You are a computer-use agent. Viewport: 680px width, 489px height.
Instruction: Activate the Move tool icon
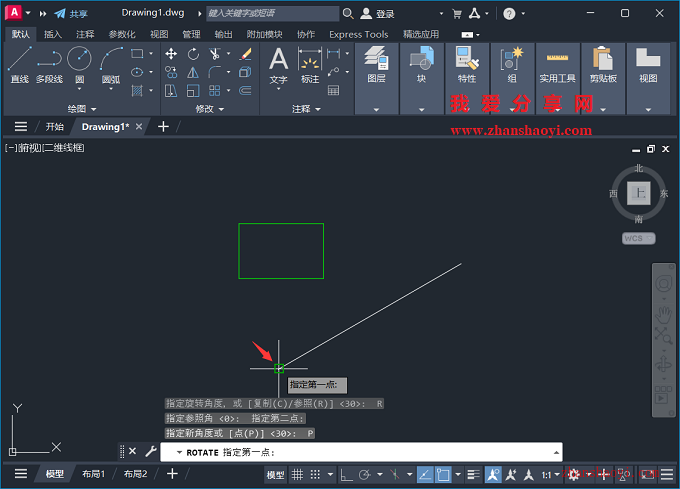(x=171, y=54)
